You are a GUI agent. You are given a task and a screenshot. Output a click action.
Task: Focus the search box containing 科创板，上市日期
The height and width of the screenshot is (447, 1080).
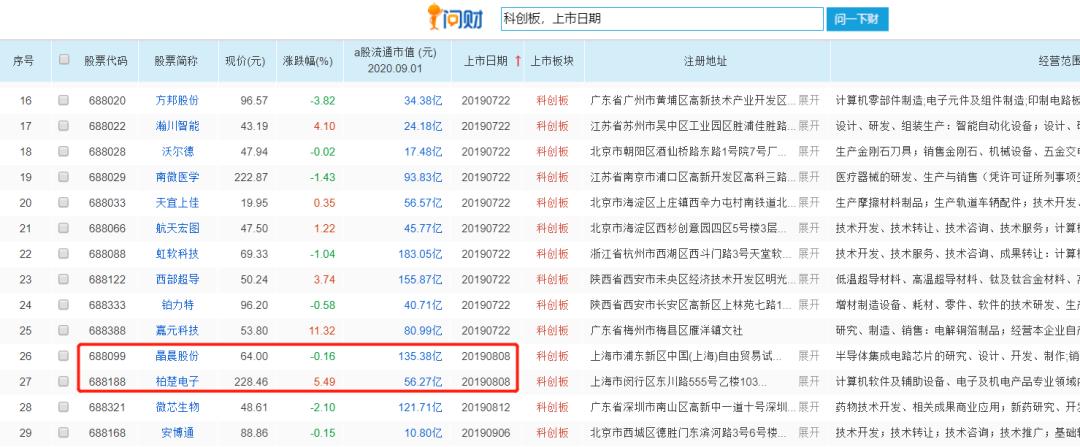662,19
